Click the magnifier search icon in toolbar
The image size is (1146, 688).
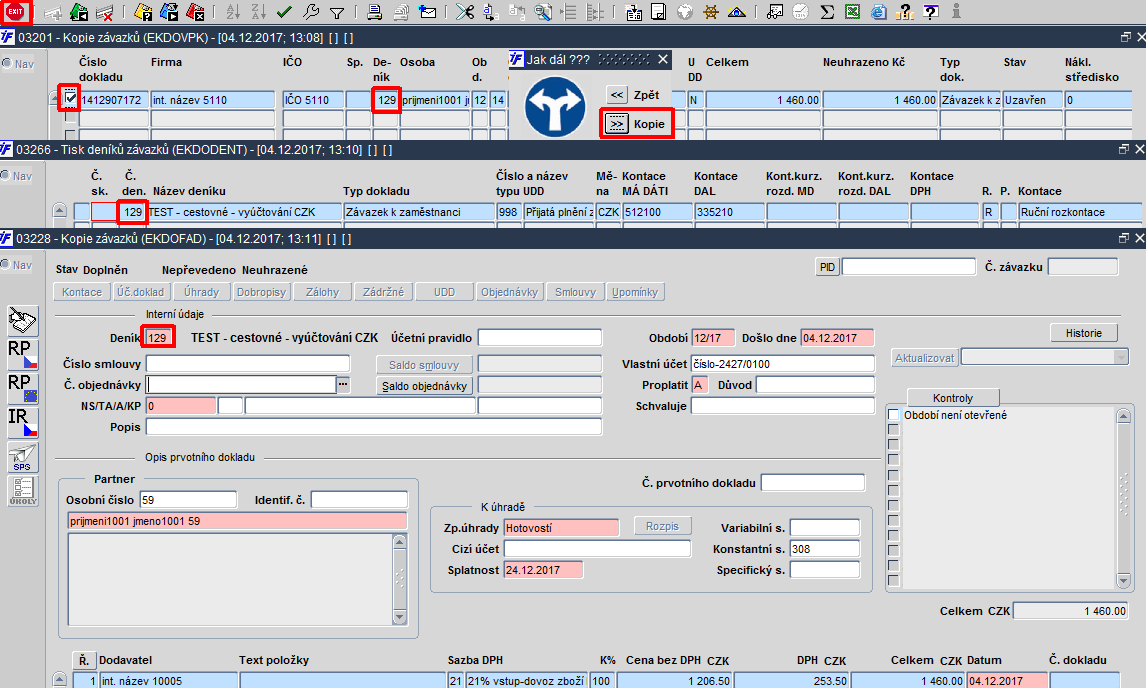pyautogui.click(x=543, y=12)
